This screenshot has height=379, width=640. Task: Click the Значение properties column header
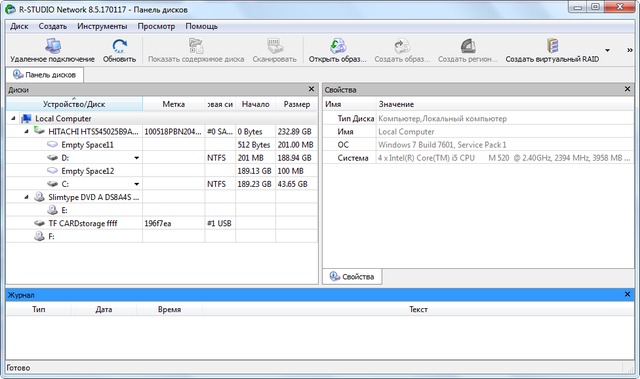pyautogui.click(x=505, y=104)
